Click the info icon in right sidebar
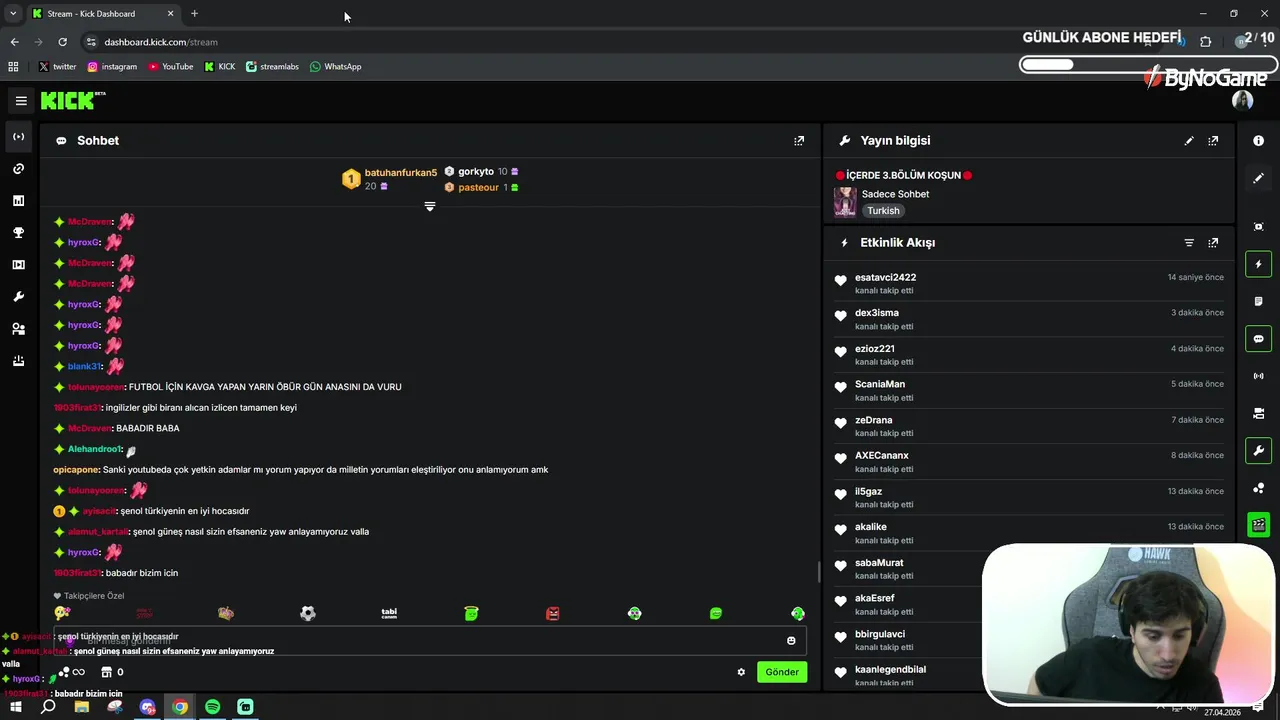 pos(1258,141)
